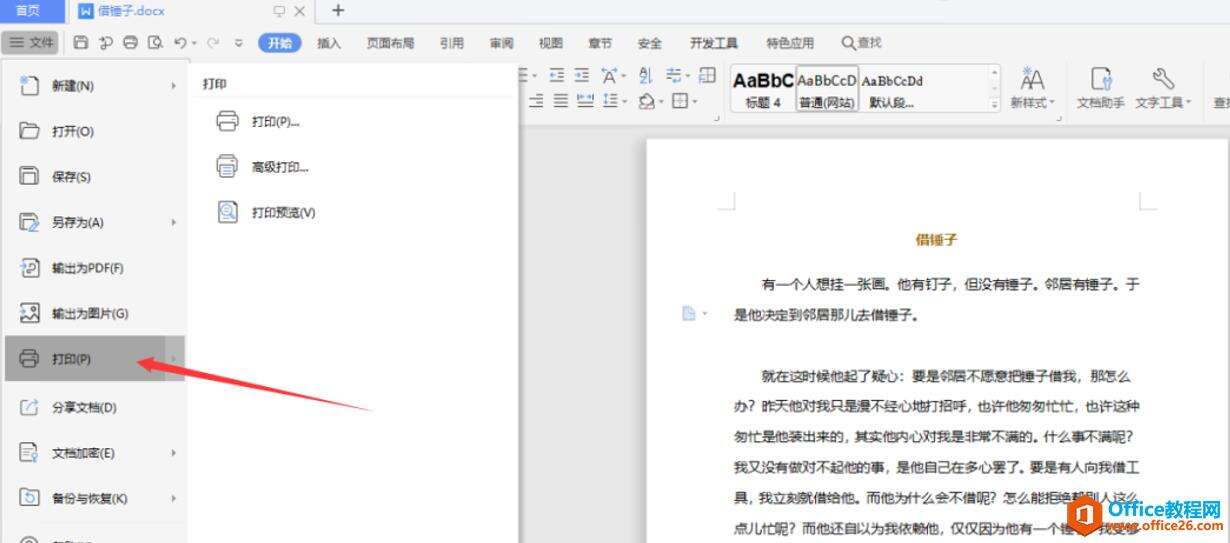Expand the 新建(N) submenu arrow
The width and height of the screenshot is (1230, 543).
pyautogui.click(x=173, y=86)
